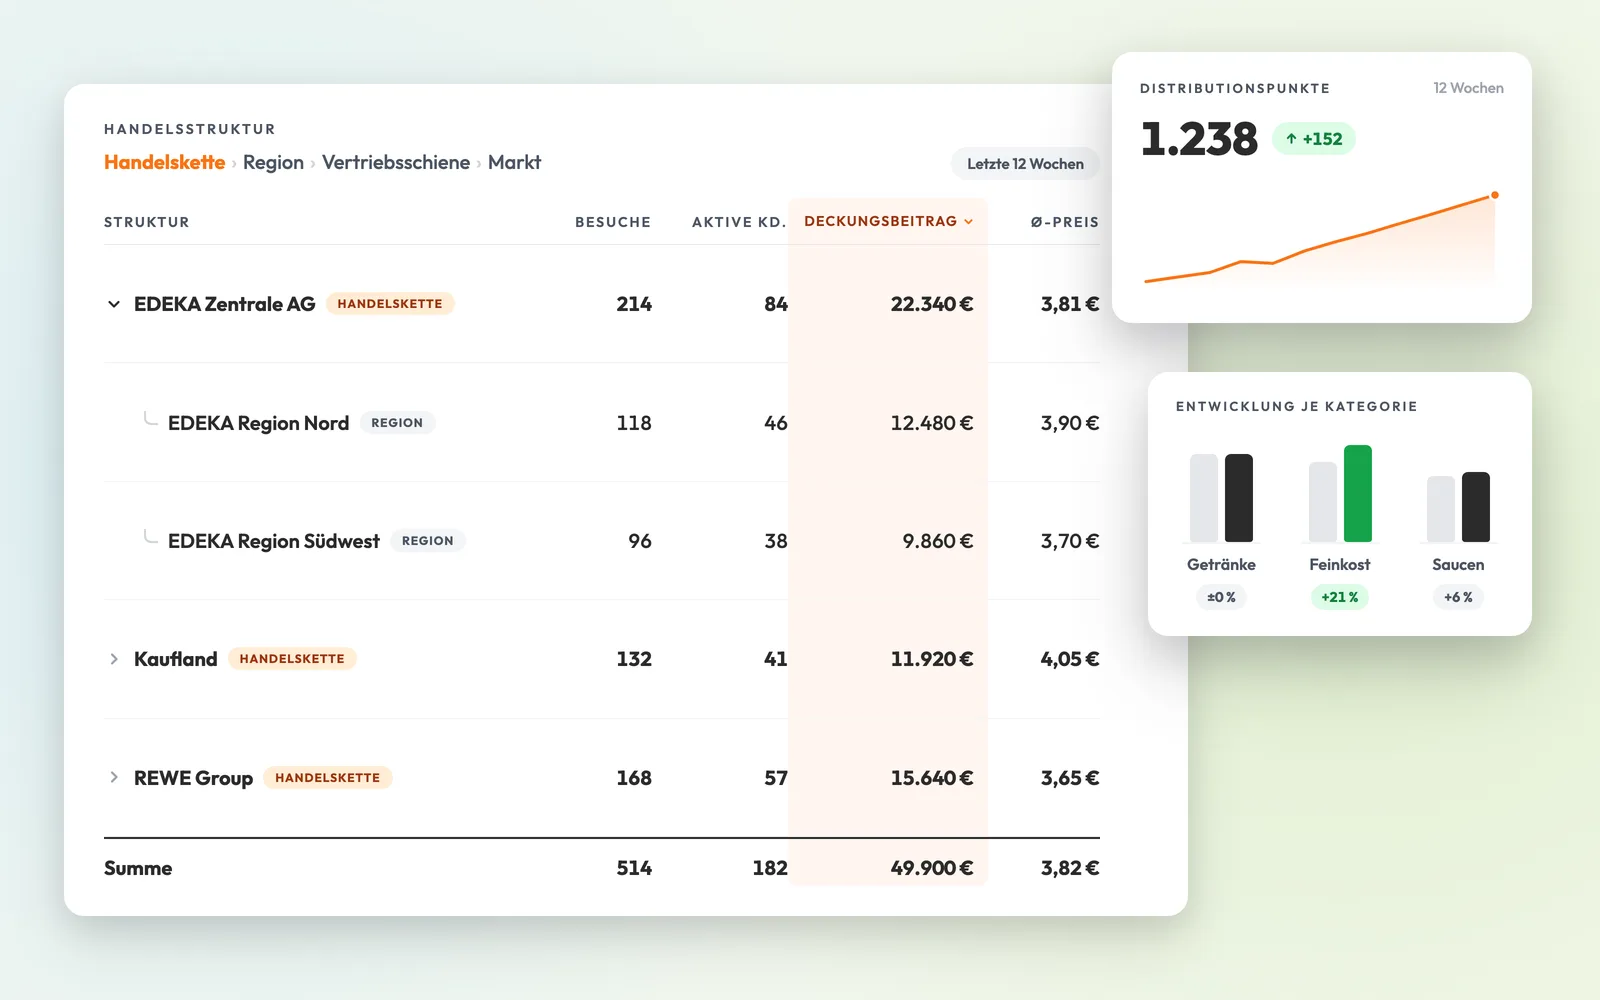Click the 4,05 € price for Kaufland
The width and height of the screenshot is (1600, 1000).
(x=1070, y=659)
